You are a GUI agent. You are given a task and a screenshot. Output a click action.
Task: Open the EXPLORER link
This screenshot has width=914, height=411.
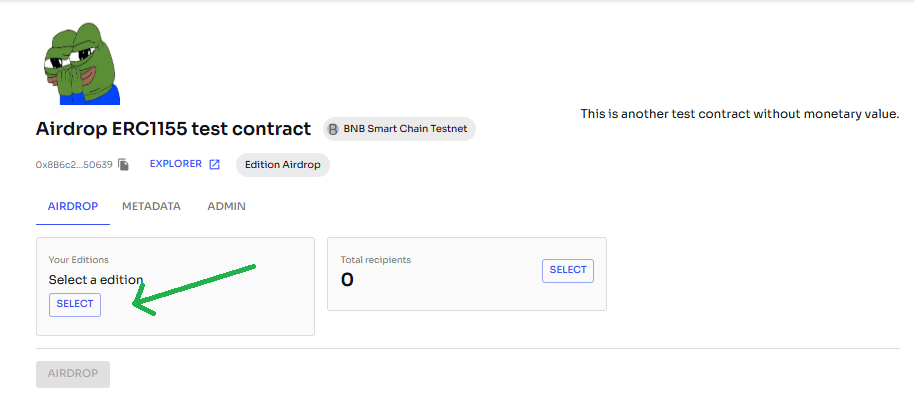(x=175, y=164)
